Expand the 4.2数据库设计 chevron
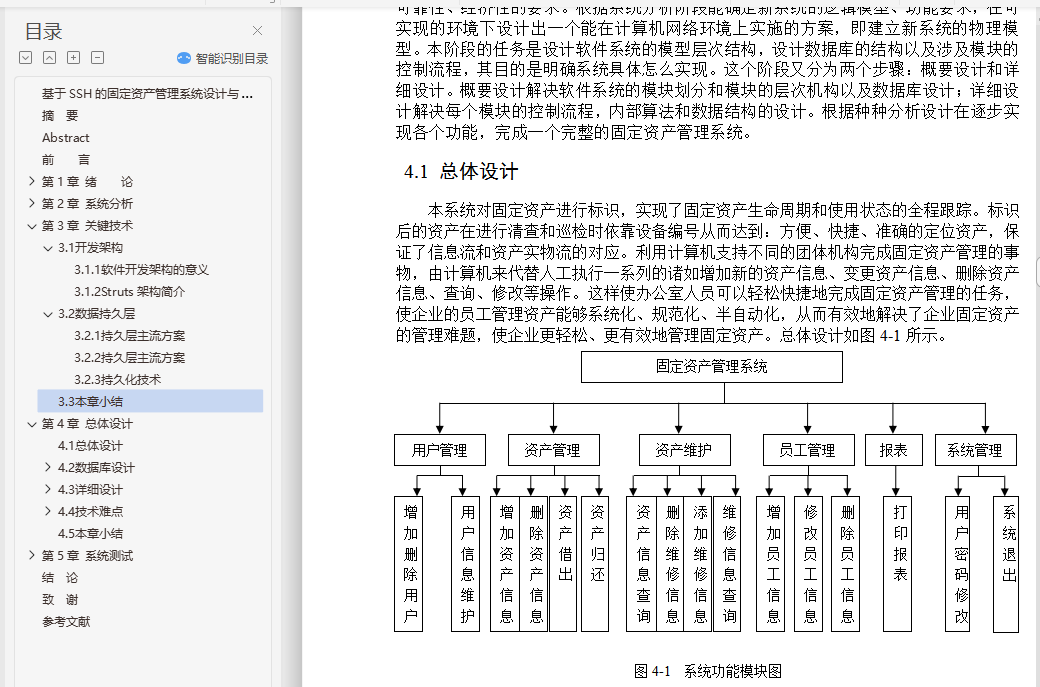 point(48,467)
